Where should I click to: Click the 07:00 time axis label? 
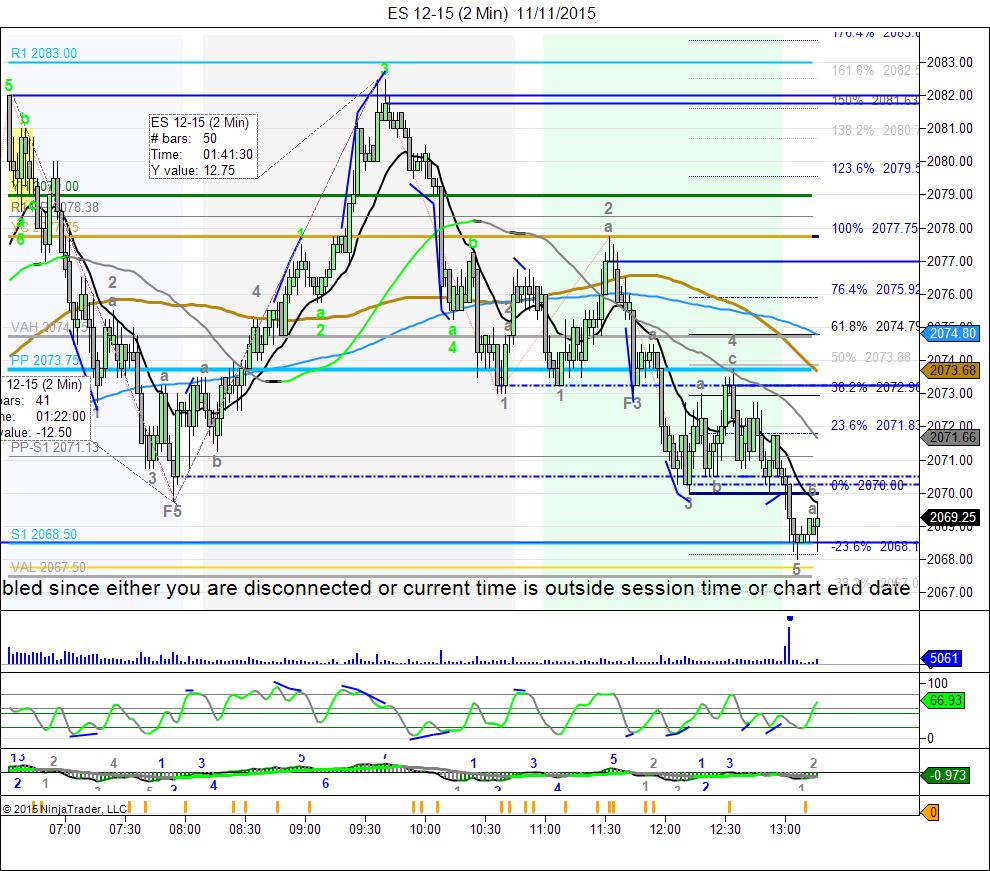pos(65,829)
